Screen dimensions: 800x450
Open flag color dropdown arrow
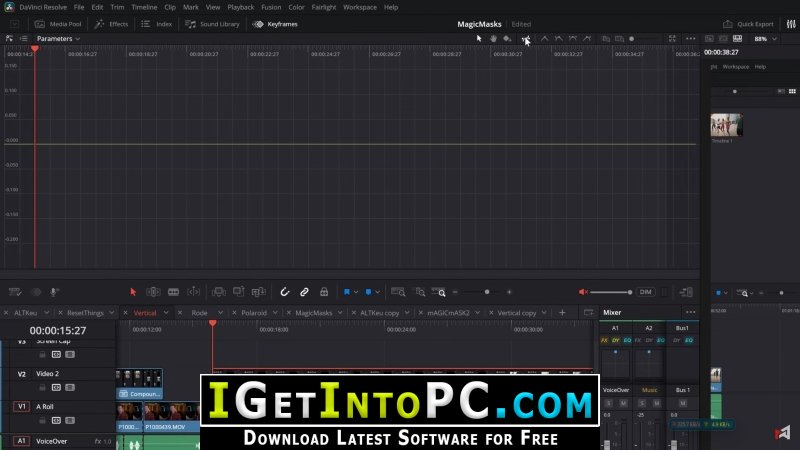click(356, 292)
